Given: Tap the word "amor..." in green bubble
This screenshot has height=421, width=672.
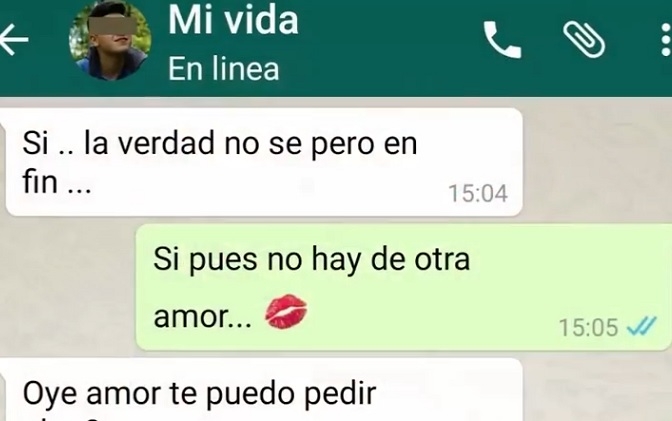Looking at the screenshot, I should (x=203, y=317).
